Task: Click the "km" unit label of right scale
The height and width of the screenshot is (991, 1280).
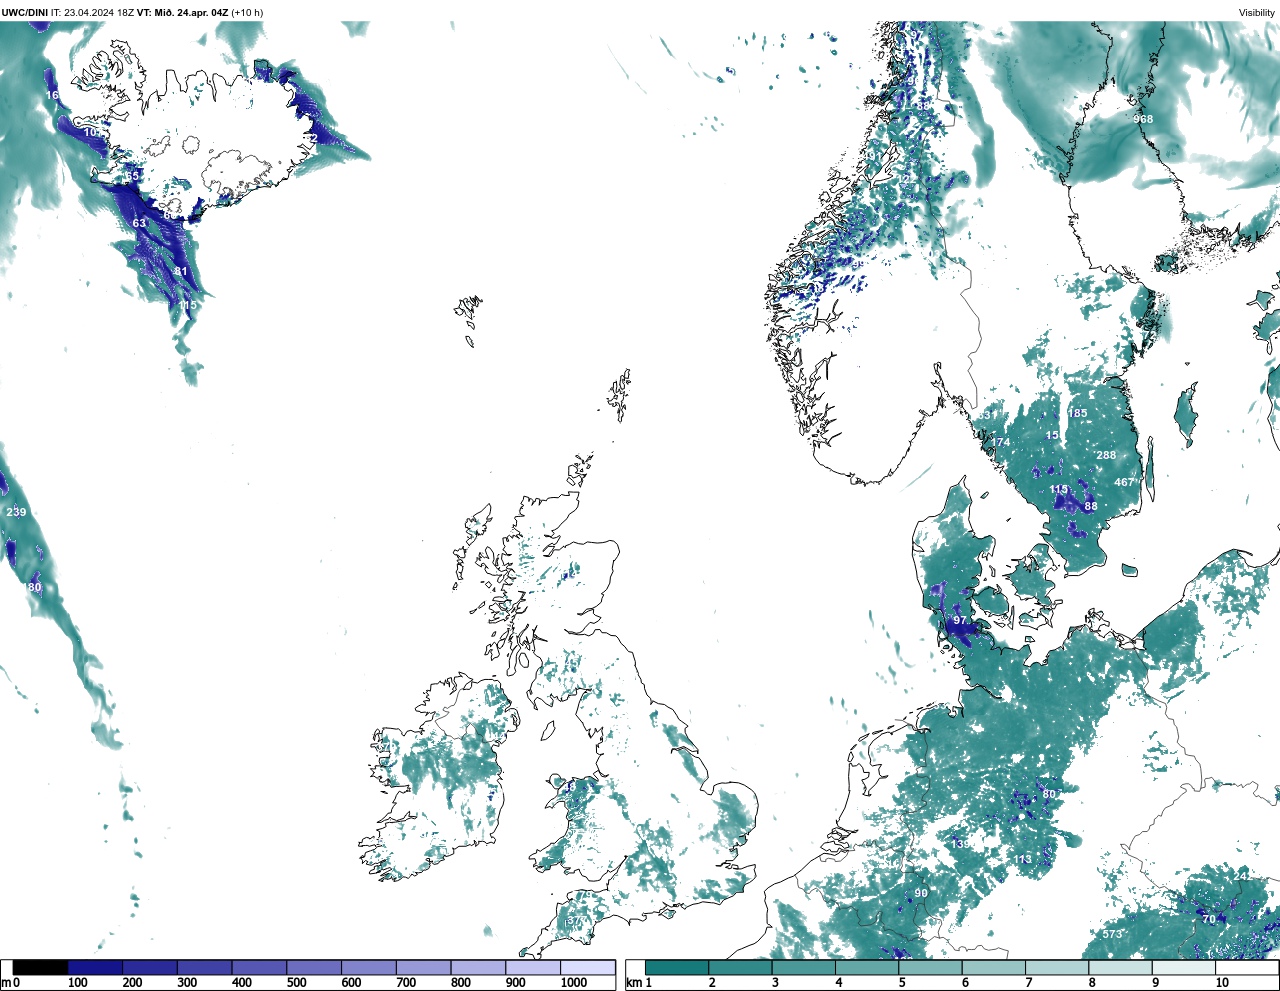Action: (632, 983)
